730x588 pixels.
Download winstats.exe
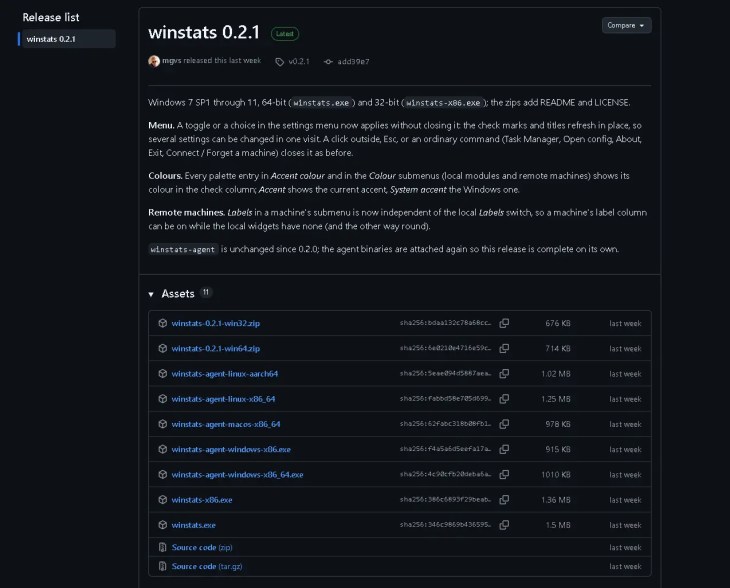(x=194, y=525)
